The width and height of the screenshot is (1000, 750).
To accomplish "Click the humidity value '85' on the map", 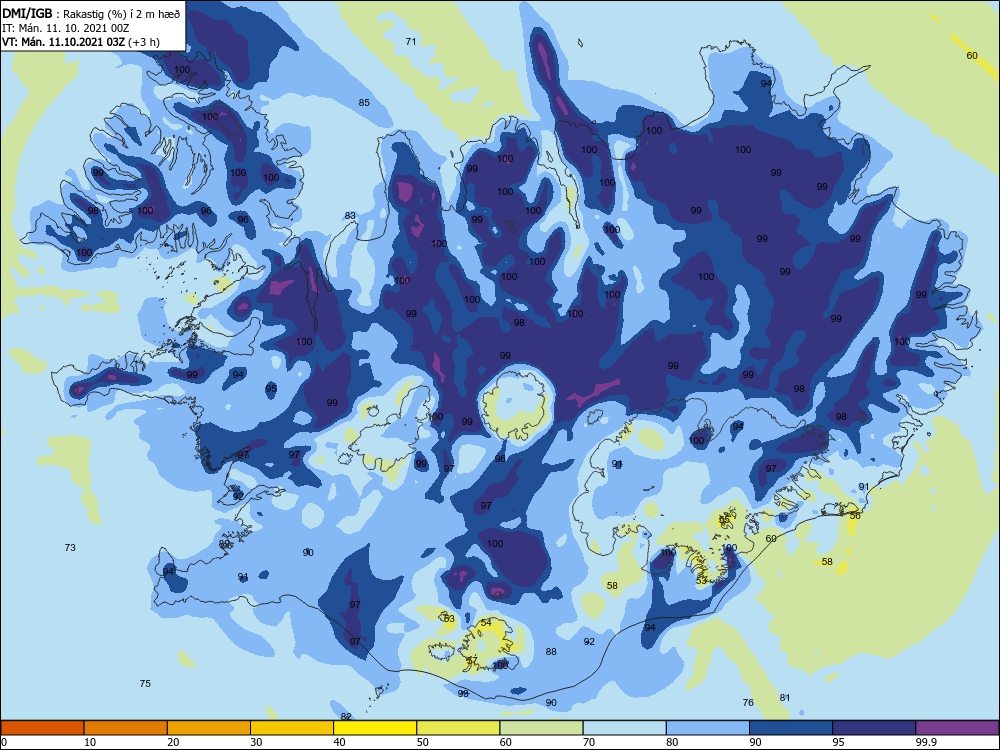I will coord(364,103).
